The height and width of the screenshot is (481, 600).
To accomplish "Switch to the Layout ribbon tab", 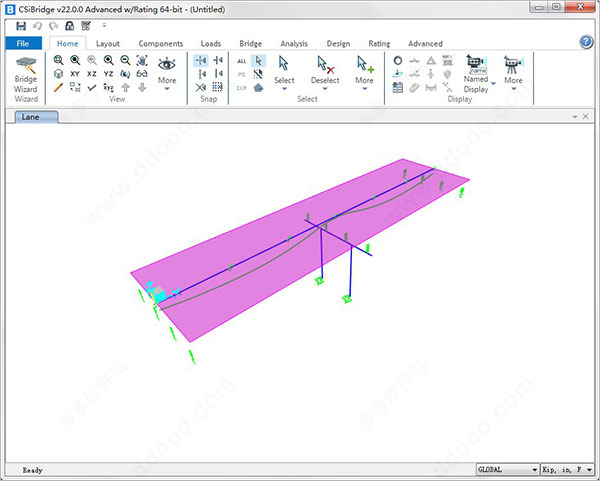I will point(108,44).
